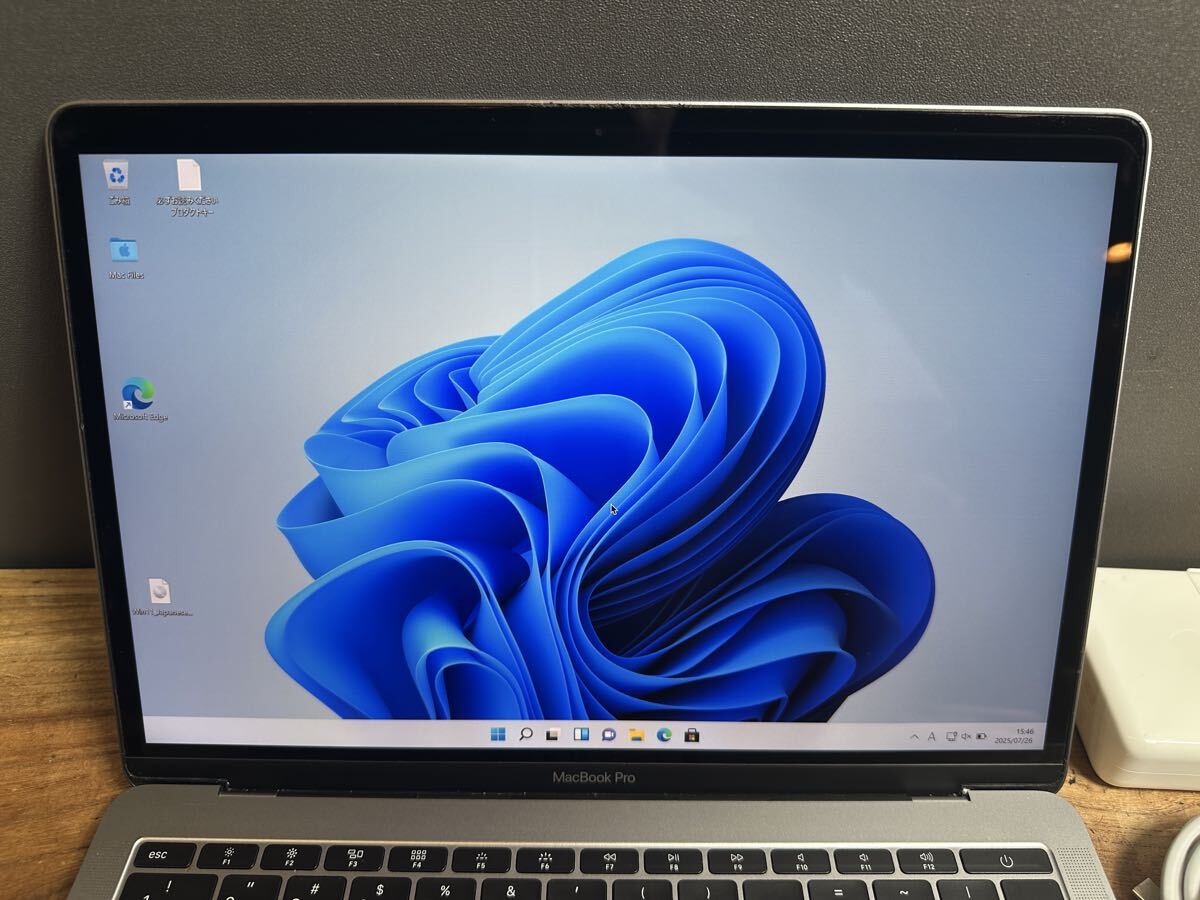The image size is (1200, 900).
Task: Expand the hidden system tray icons chevron
Action: pyautogui.click(x=914, y=737)
